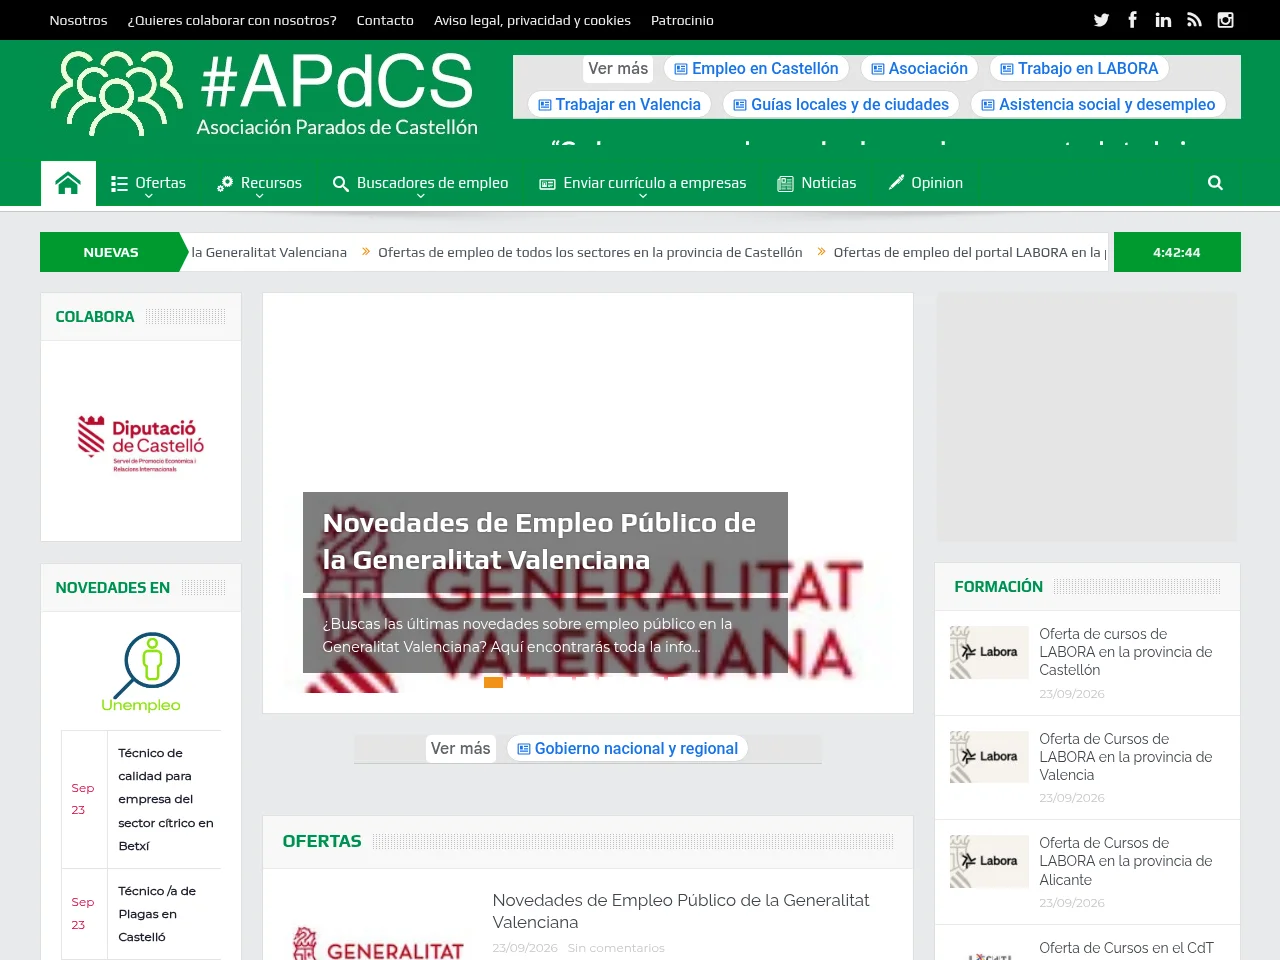Click the Diputació de Castelló logo
The height and width of the screenshot is (960, 1280).
pos(141,443)
